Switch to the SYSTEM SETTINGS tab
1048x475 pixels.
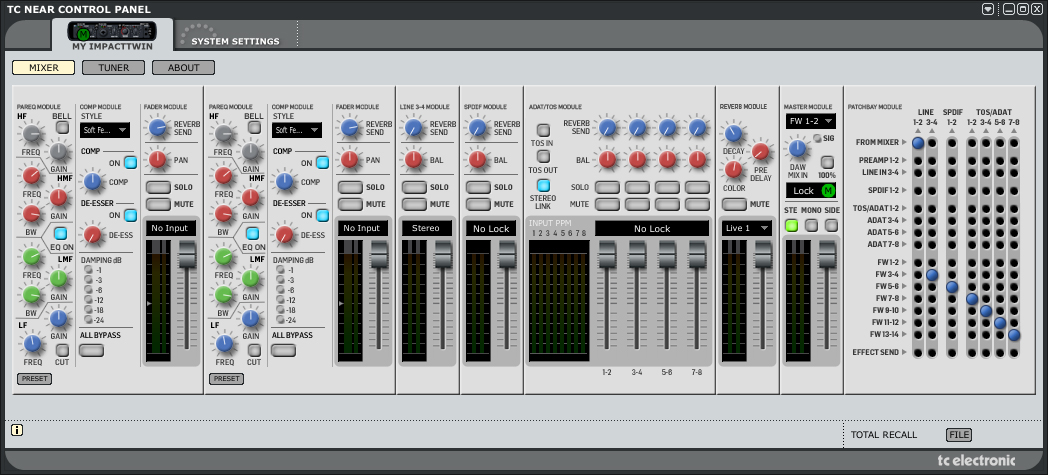pos(235,41)
